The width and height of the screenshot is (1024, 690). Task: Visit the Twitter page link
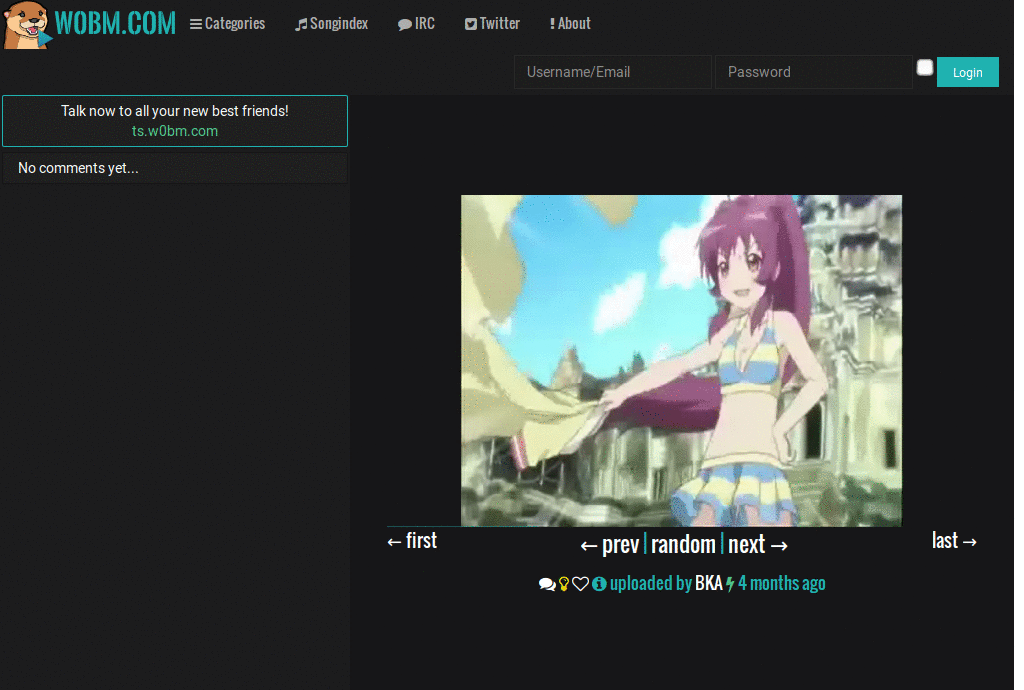click(492, 24)
